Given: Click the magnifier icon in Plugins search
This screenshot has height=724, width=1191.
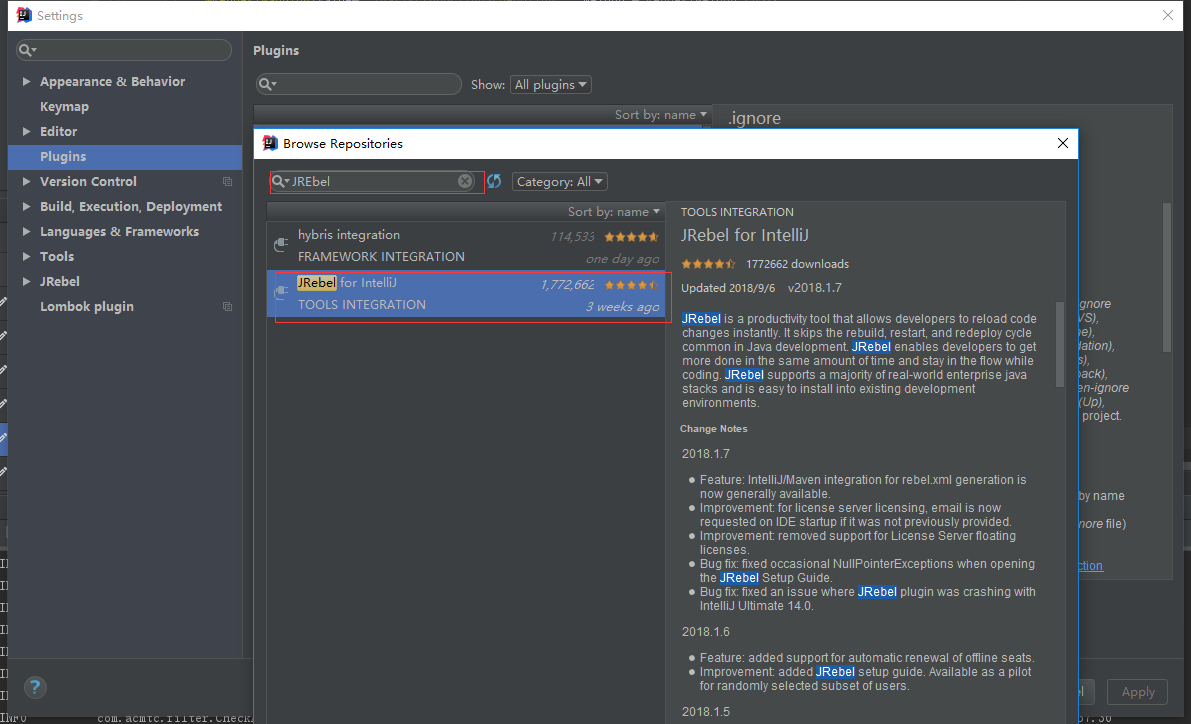Looking at the screenshot, I should pyautogui.click(x=266, y=85).
